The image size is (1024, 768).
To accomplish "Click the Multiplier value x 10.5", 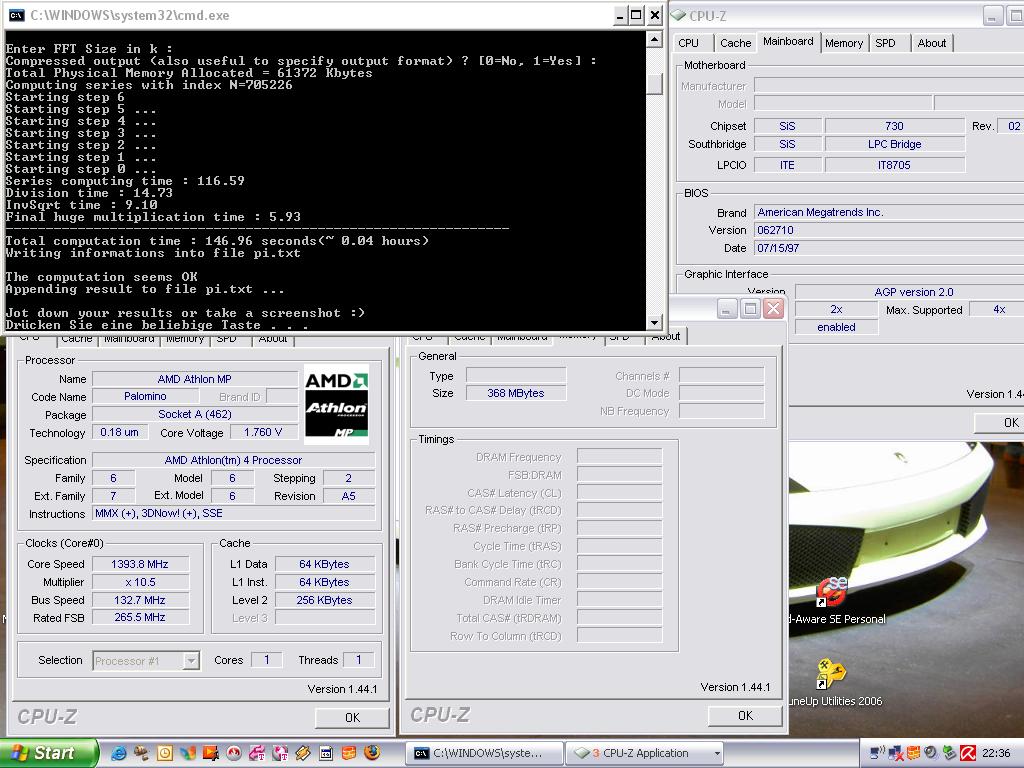I will click(x=140, y=582).
